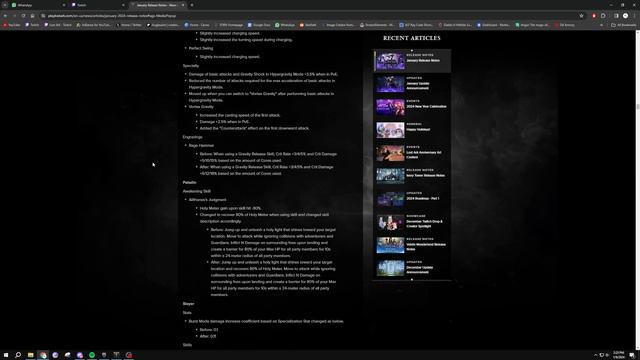The height and width of the screenshot is (360, 640).
Task: Open Chrome from the taskbar
Action: pos(43,355)
